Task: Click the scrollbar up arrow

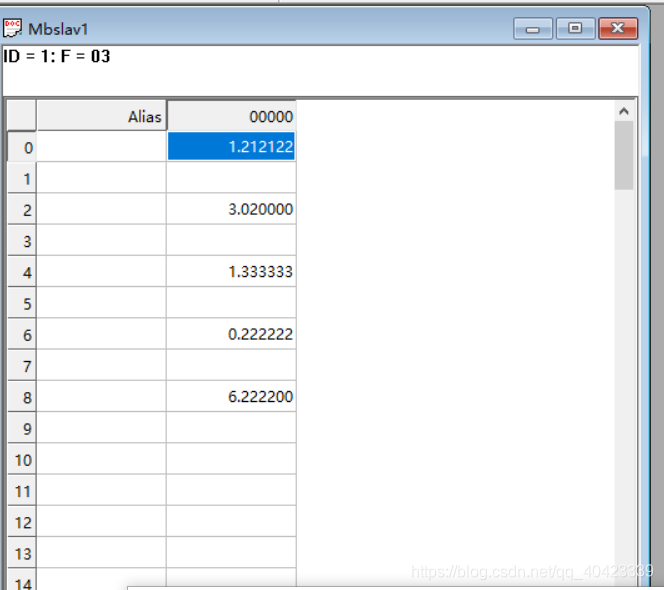Action: tap(623, 111)
